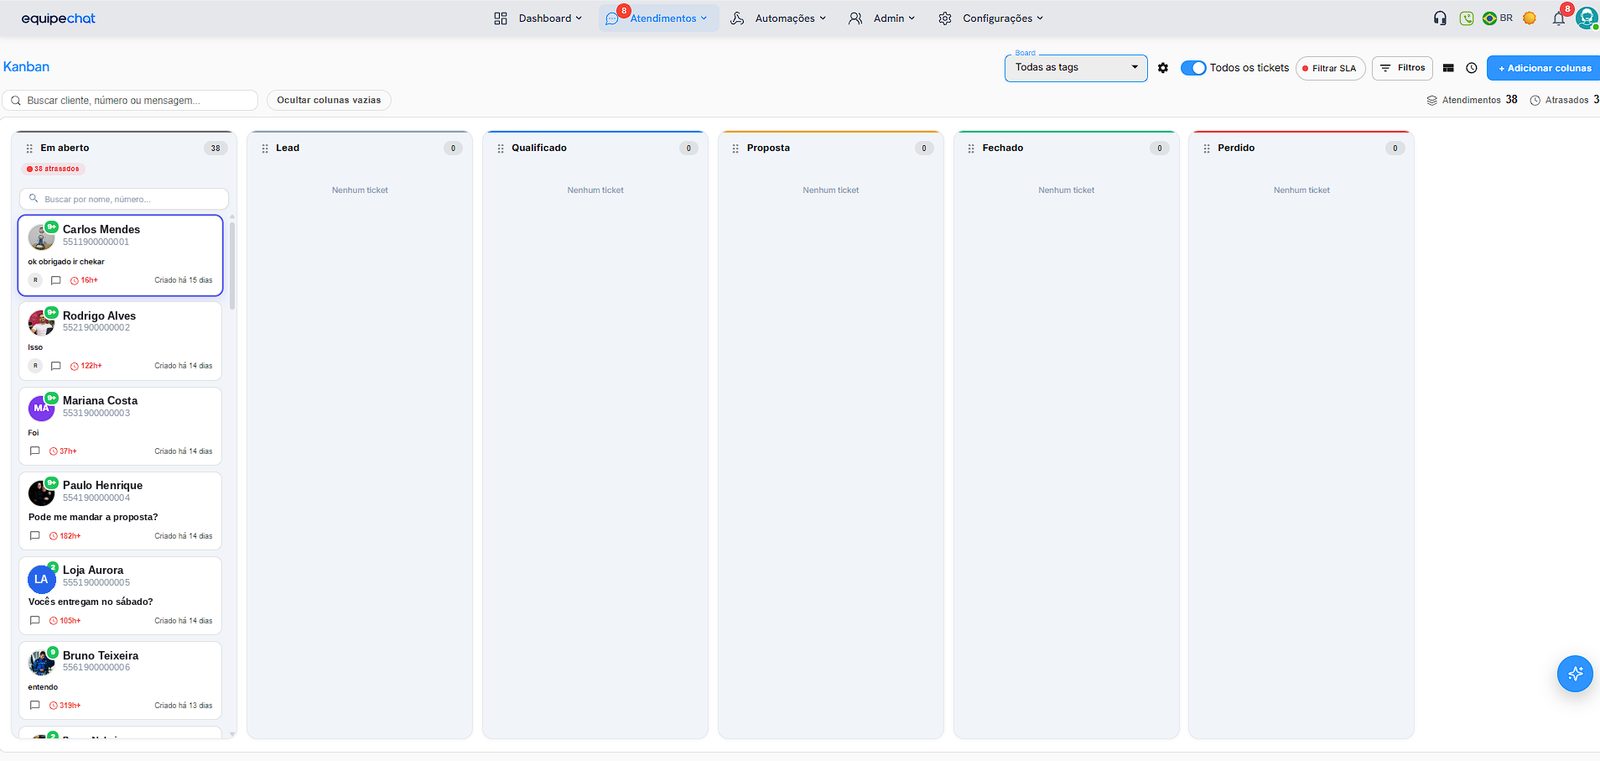This screenshot has width=1600, height=761.
Task: Change language via Brazil flag BR
Action: 1497,18
